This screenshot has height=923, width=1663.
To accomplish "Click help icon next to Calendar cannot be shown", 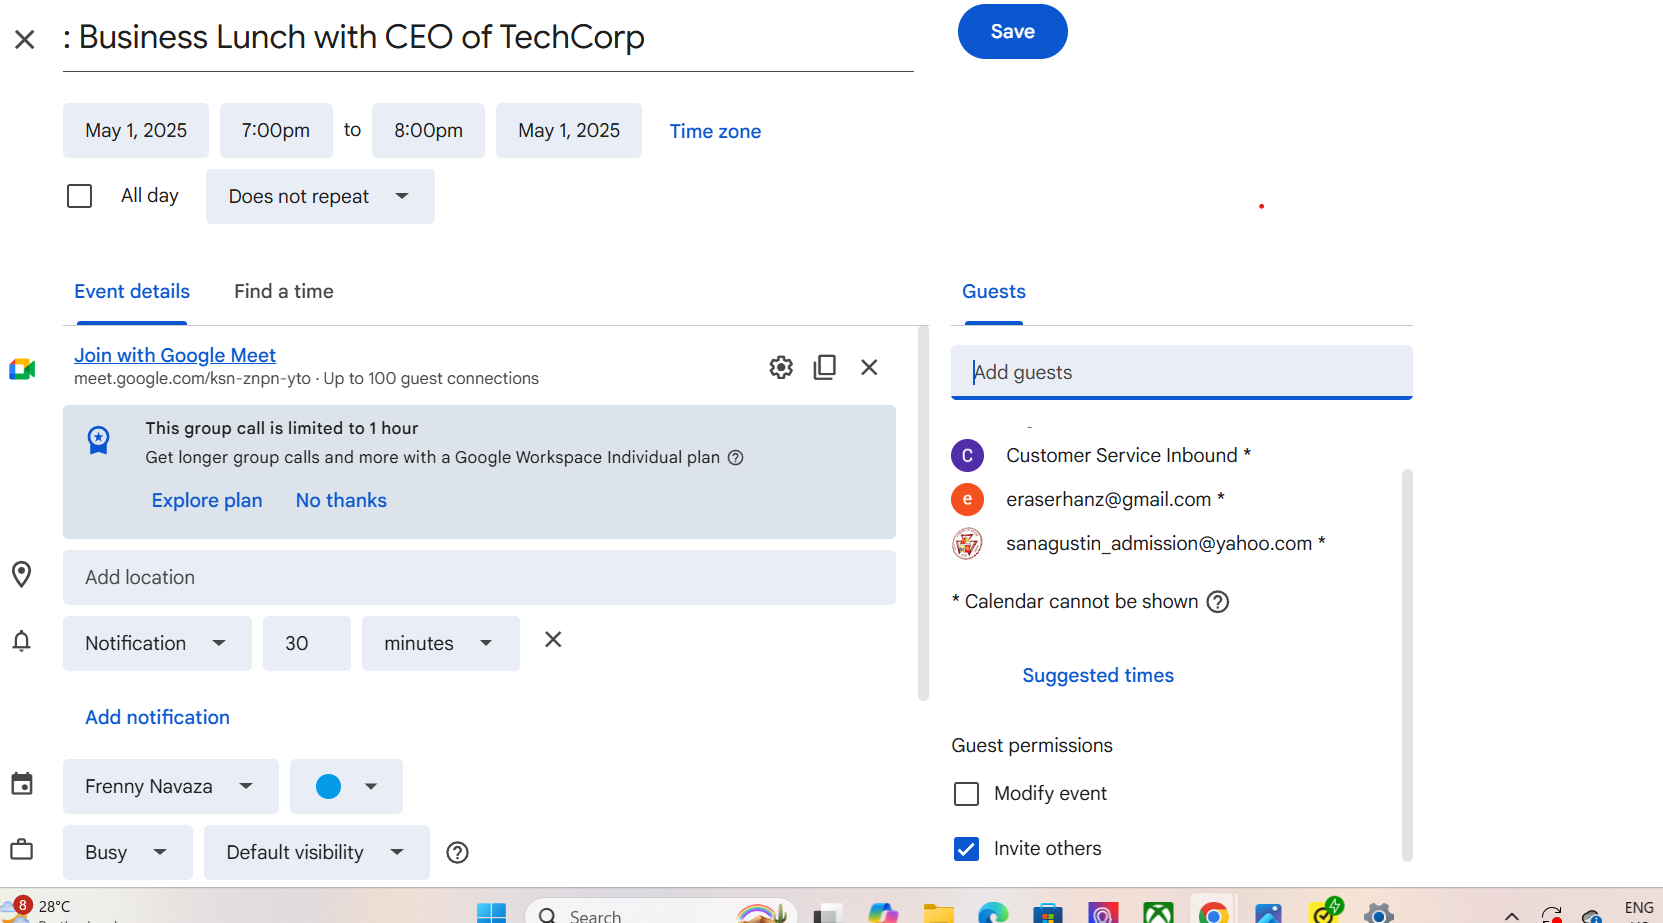I will click(x=1217, y=602).
